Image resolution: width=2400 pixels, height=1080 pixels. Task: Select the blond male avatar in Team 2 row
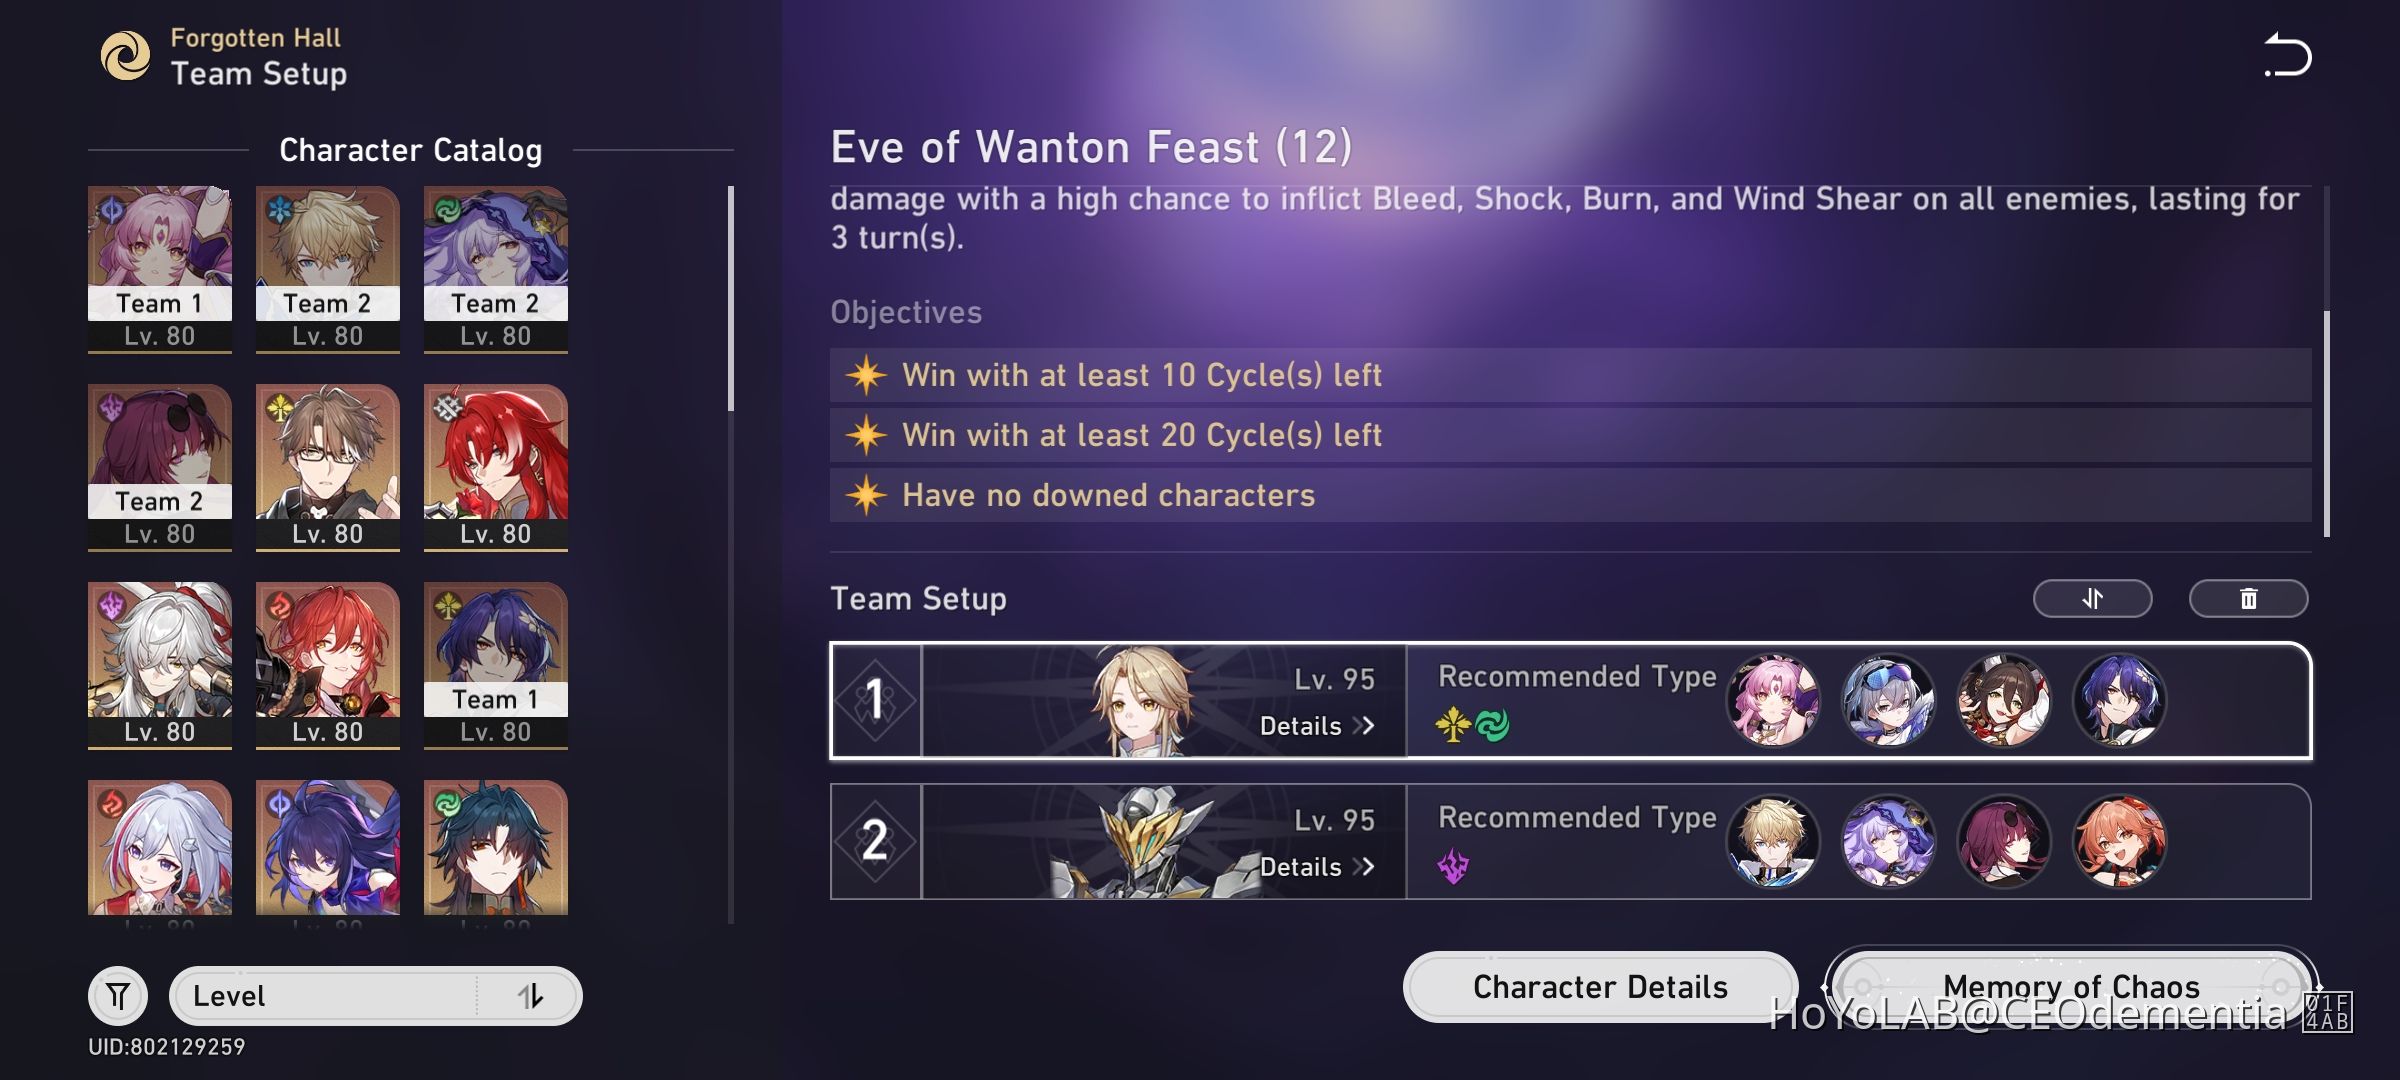[x=1773, y=841]
